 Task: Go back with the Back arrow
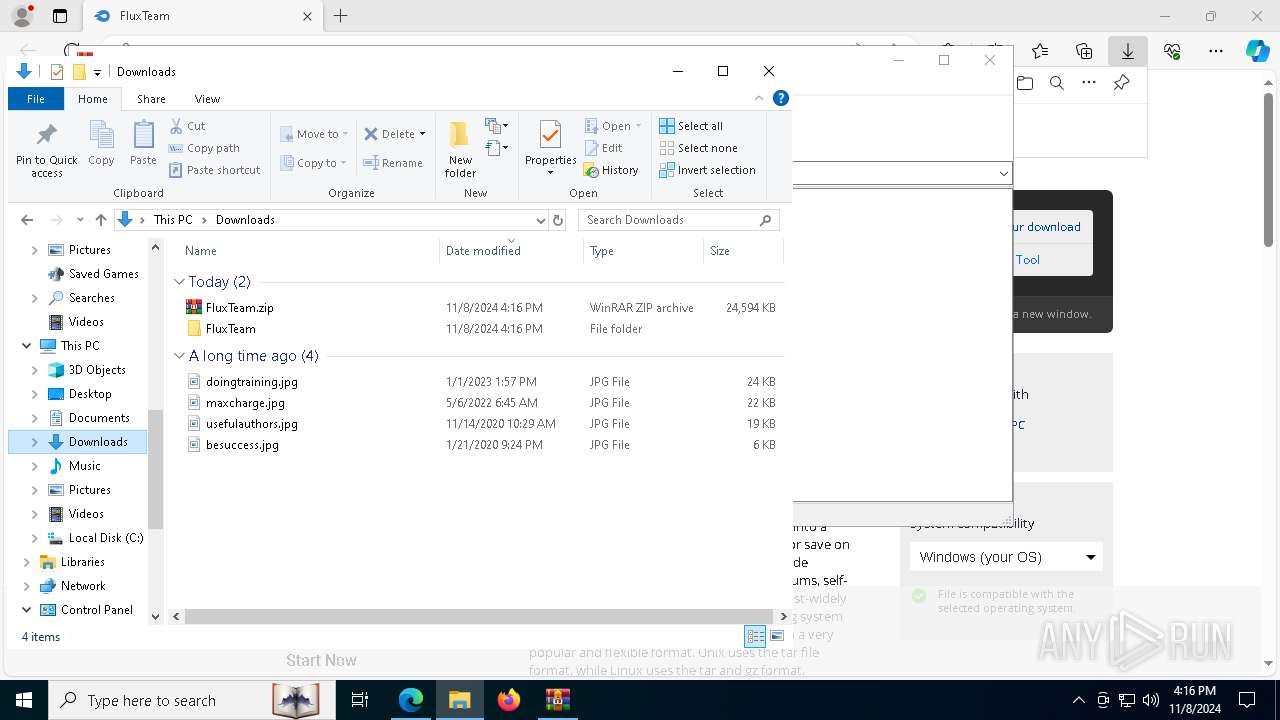click(27, 220)
